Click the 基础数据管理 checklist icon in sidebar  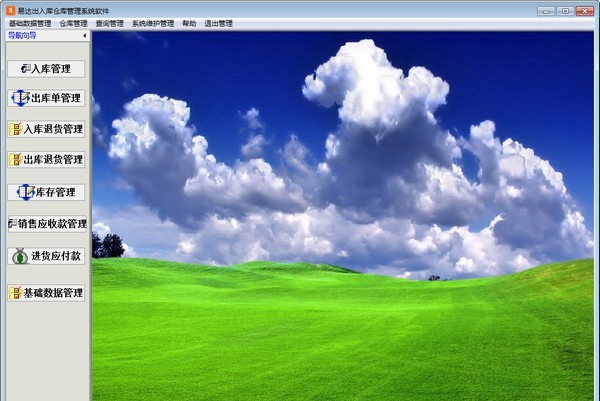pos(16,293)
